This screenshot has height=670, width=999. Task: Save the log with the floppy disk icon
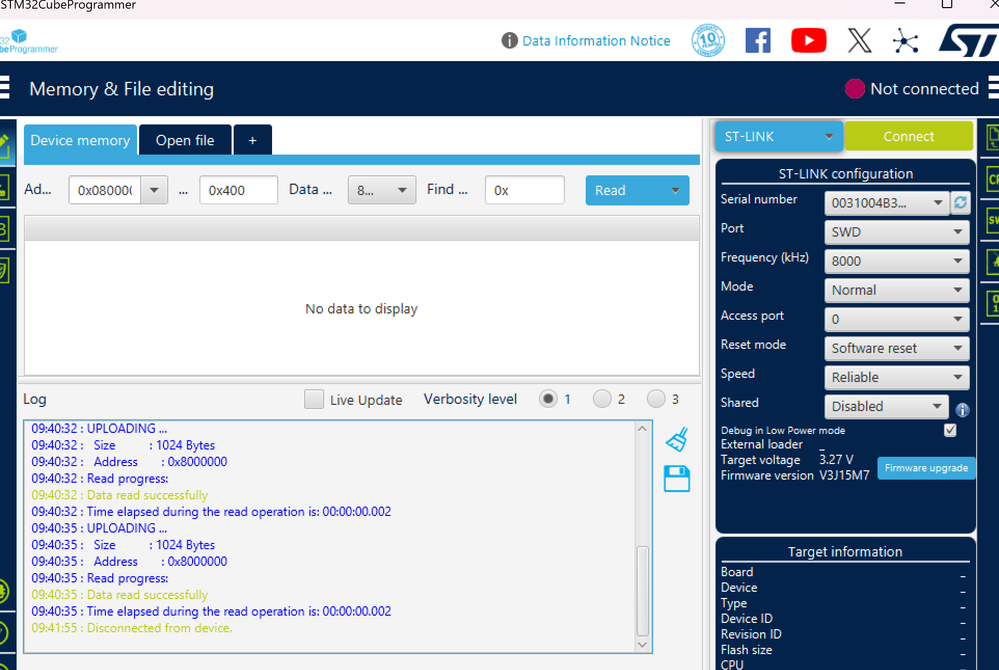coord(677,479)
